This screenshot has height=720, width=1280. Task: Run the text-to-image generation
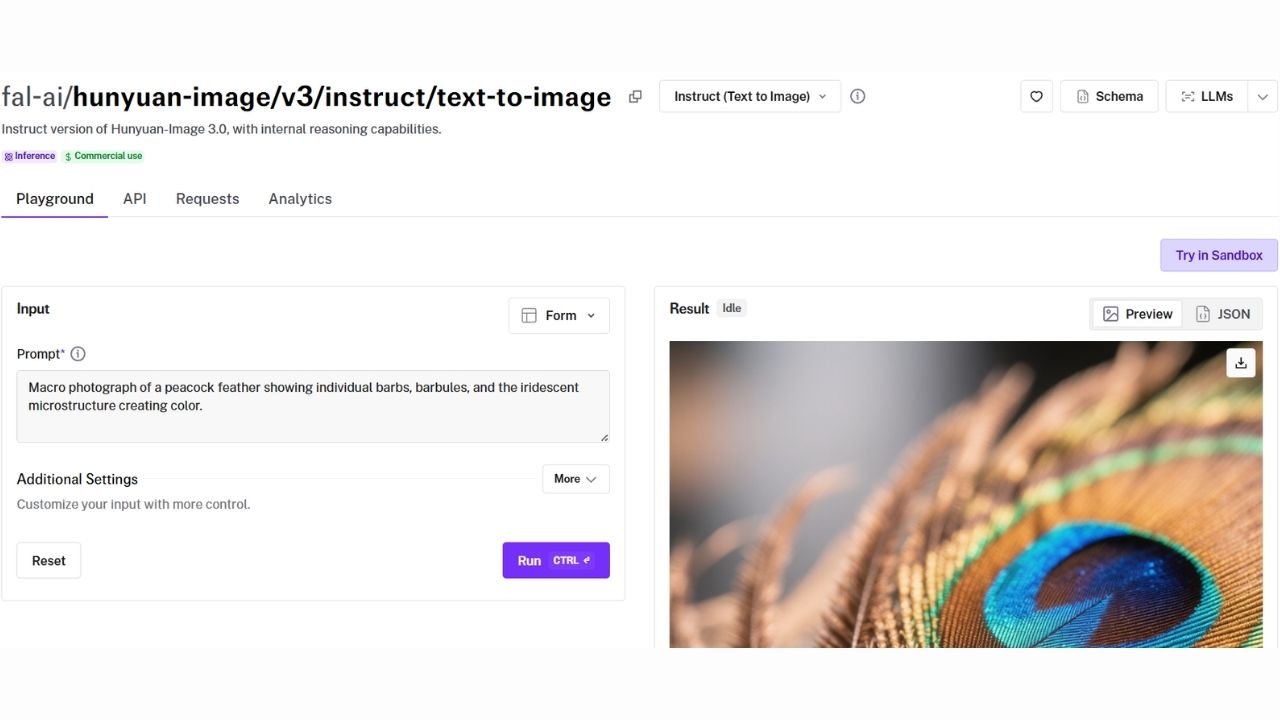[556, 560]
